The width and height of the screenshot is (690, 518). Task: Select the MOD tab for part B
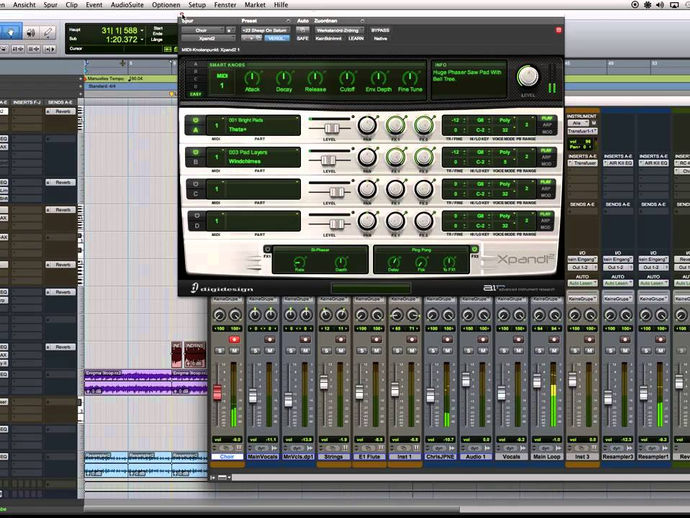547,163
